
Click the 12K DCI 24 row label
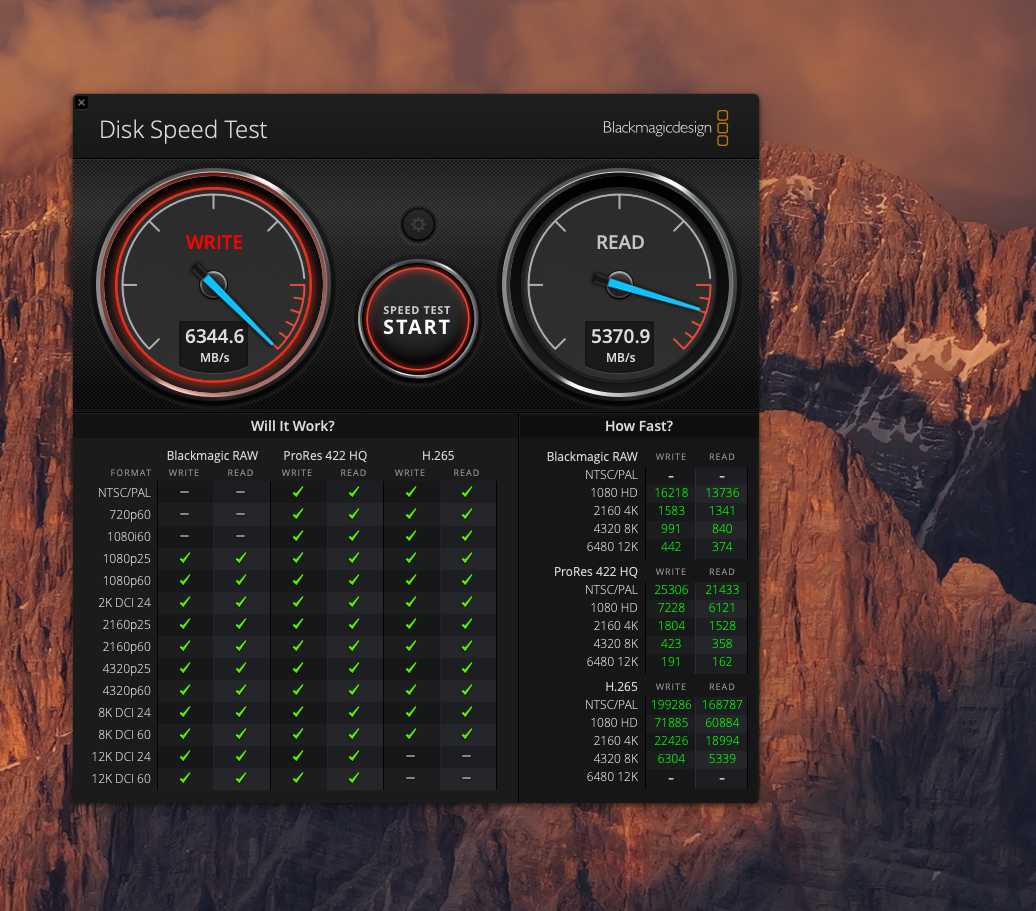point(121,756)
